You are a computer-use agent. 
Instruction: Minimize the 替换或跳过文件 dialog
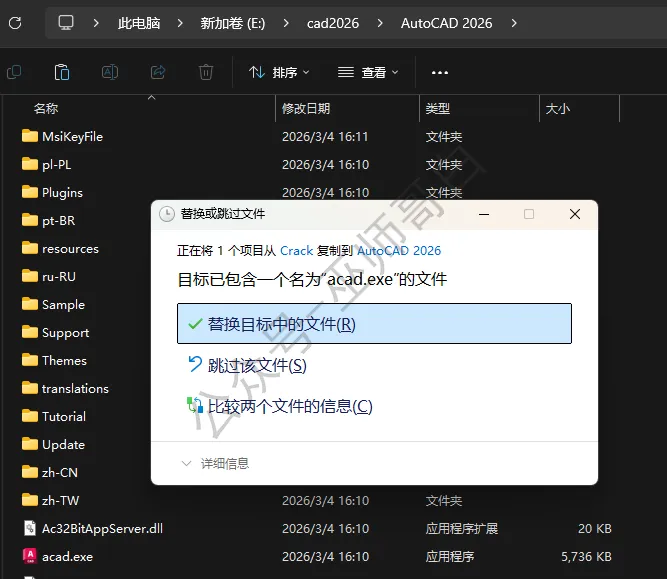pyautogui.click(x=484, y=214)
